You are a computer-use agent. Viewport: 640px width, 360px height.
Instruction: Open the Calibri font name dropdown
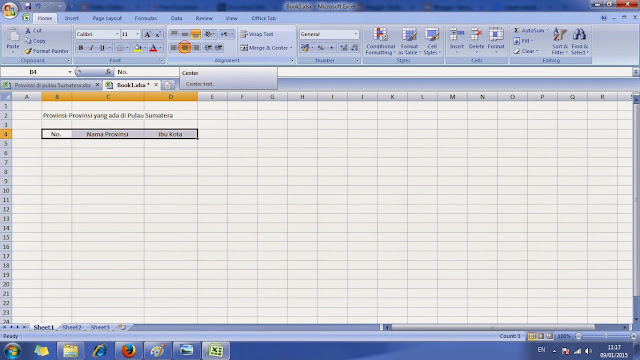[117, 34]
